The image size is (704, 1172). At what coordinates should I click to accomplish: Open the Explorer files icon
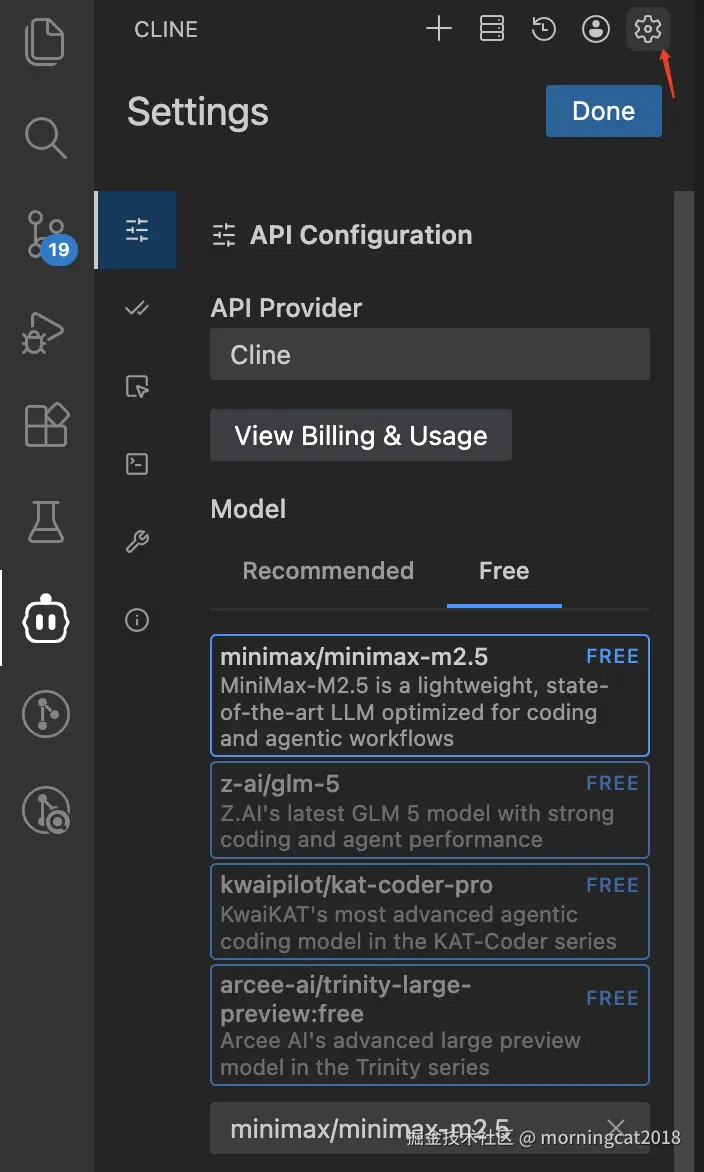coord(45,42)
